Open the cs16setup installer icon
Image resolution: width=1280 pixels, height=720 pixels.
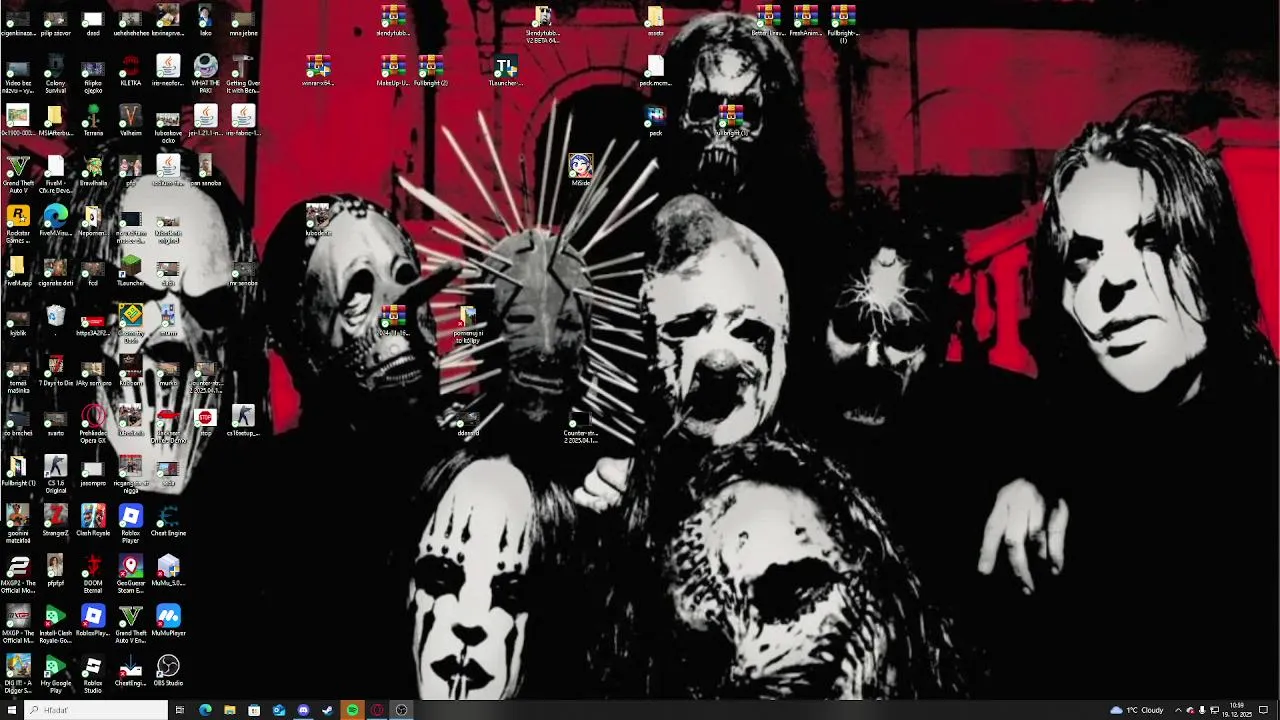(x=243, y=422)
